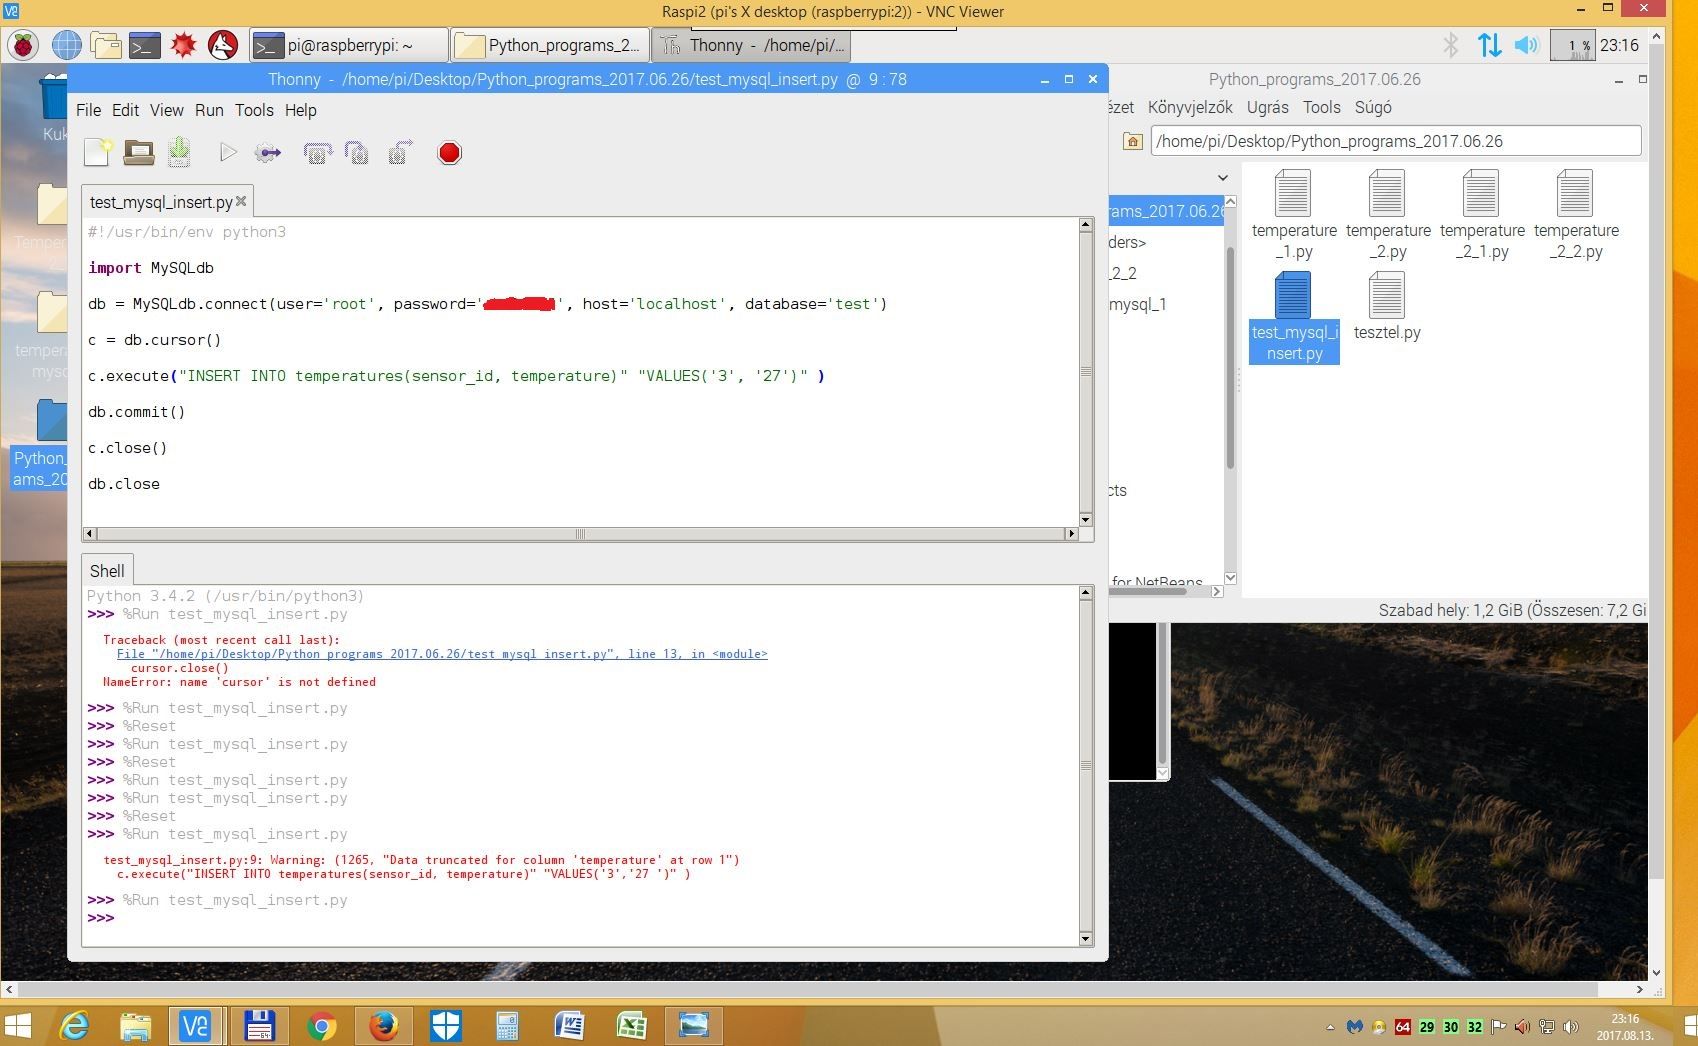Click the 'db.commit()' line in editor
Image resolution: width=1698 pixels, height=1046 pixels.
click(x=136, y=412)
